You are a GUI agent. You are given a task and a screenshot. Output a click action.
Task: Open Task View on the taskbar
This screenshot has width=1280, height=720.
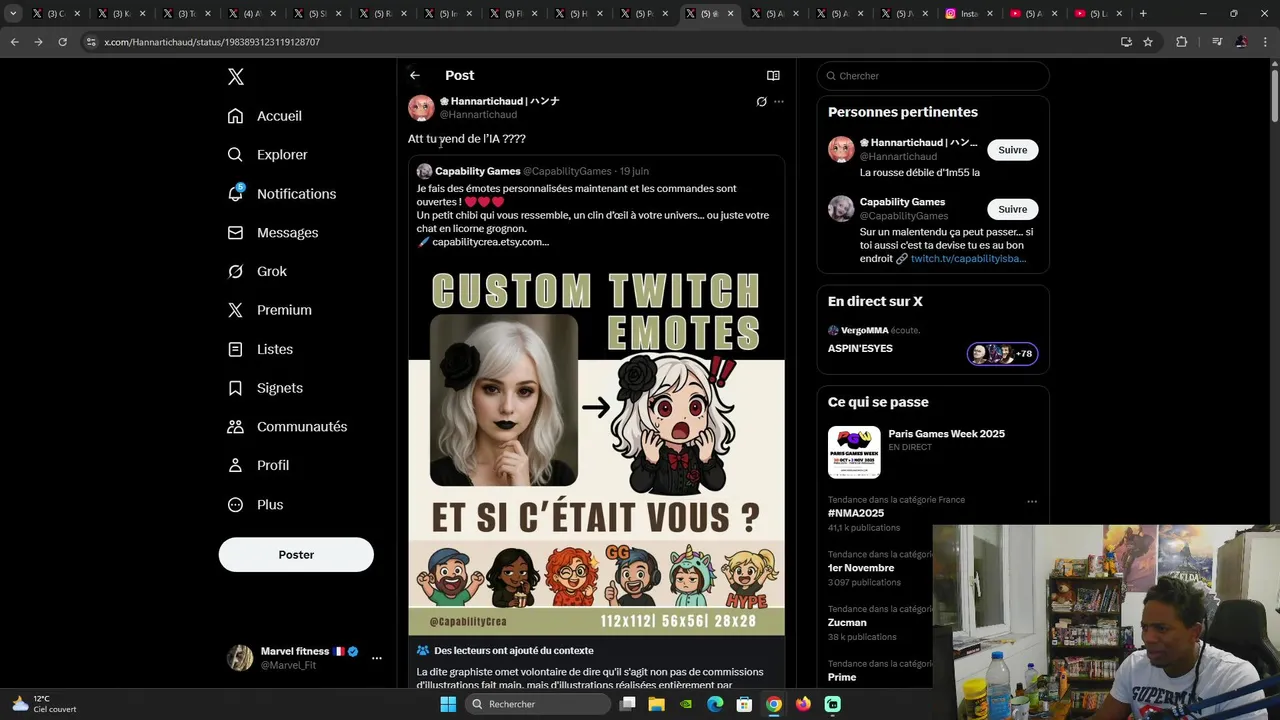pos(627,704)
